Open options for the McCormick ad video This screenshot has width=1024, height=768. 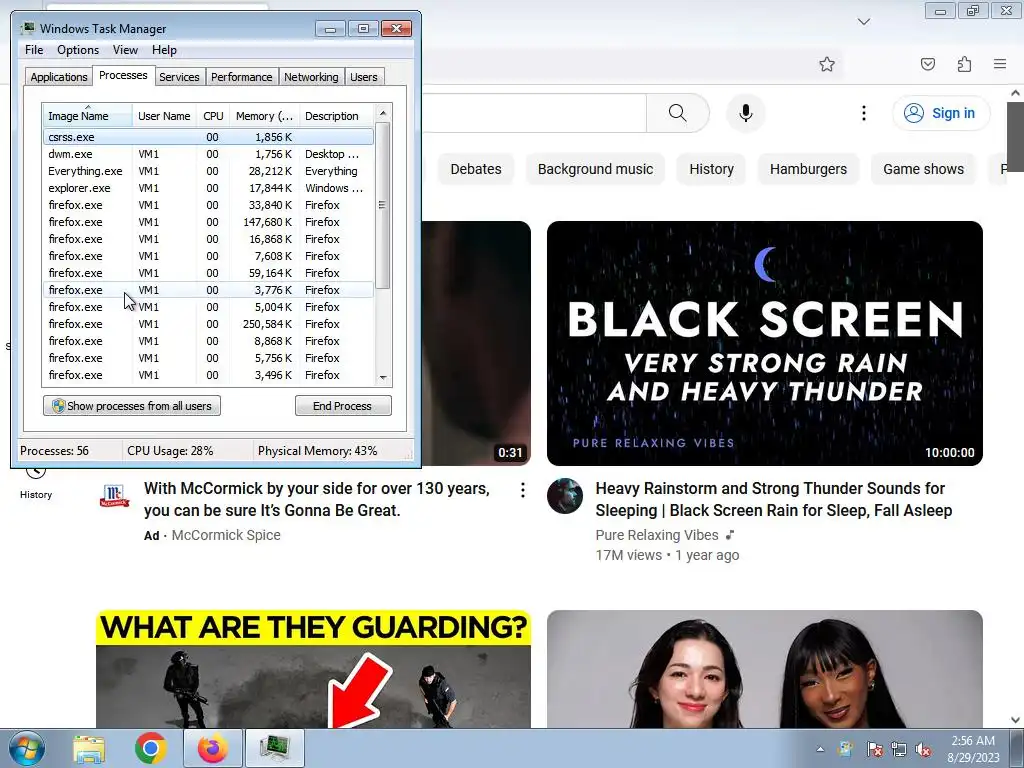click(522, 490)
